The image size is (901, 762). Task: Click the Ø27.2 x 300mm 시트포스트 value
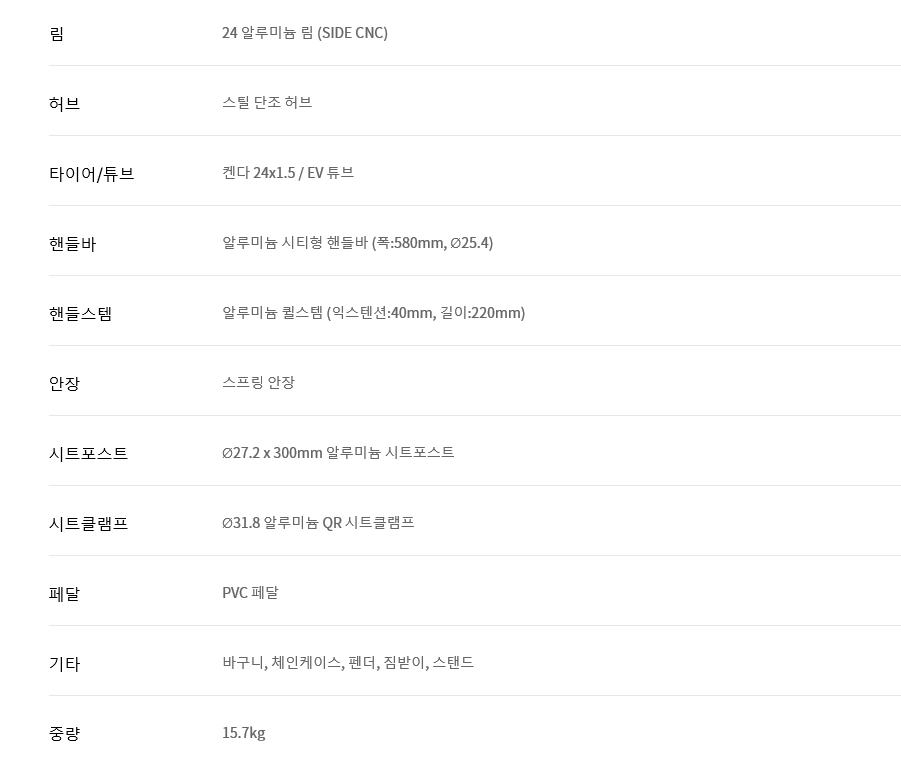(x=338, y=452)
